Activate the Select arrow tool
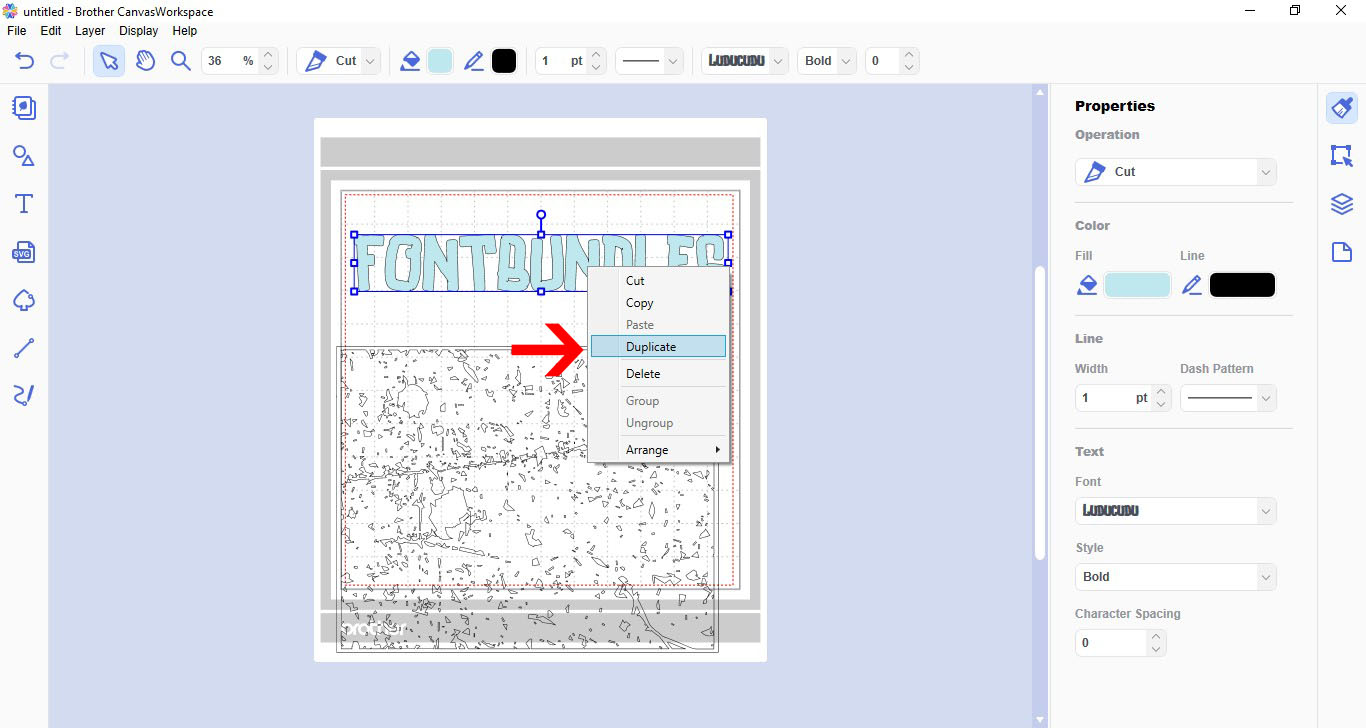 (109, 61)
